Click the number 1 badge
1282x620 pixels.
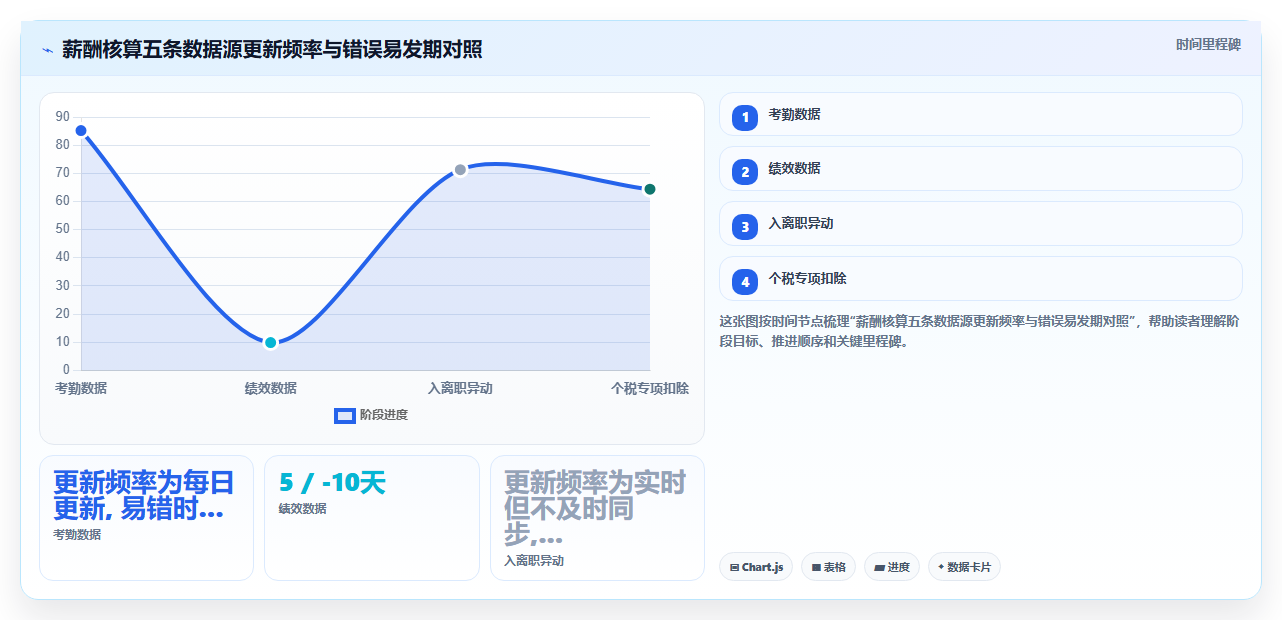[745, 118]
